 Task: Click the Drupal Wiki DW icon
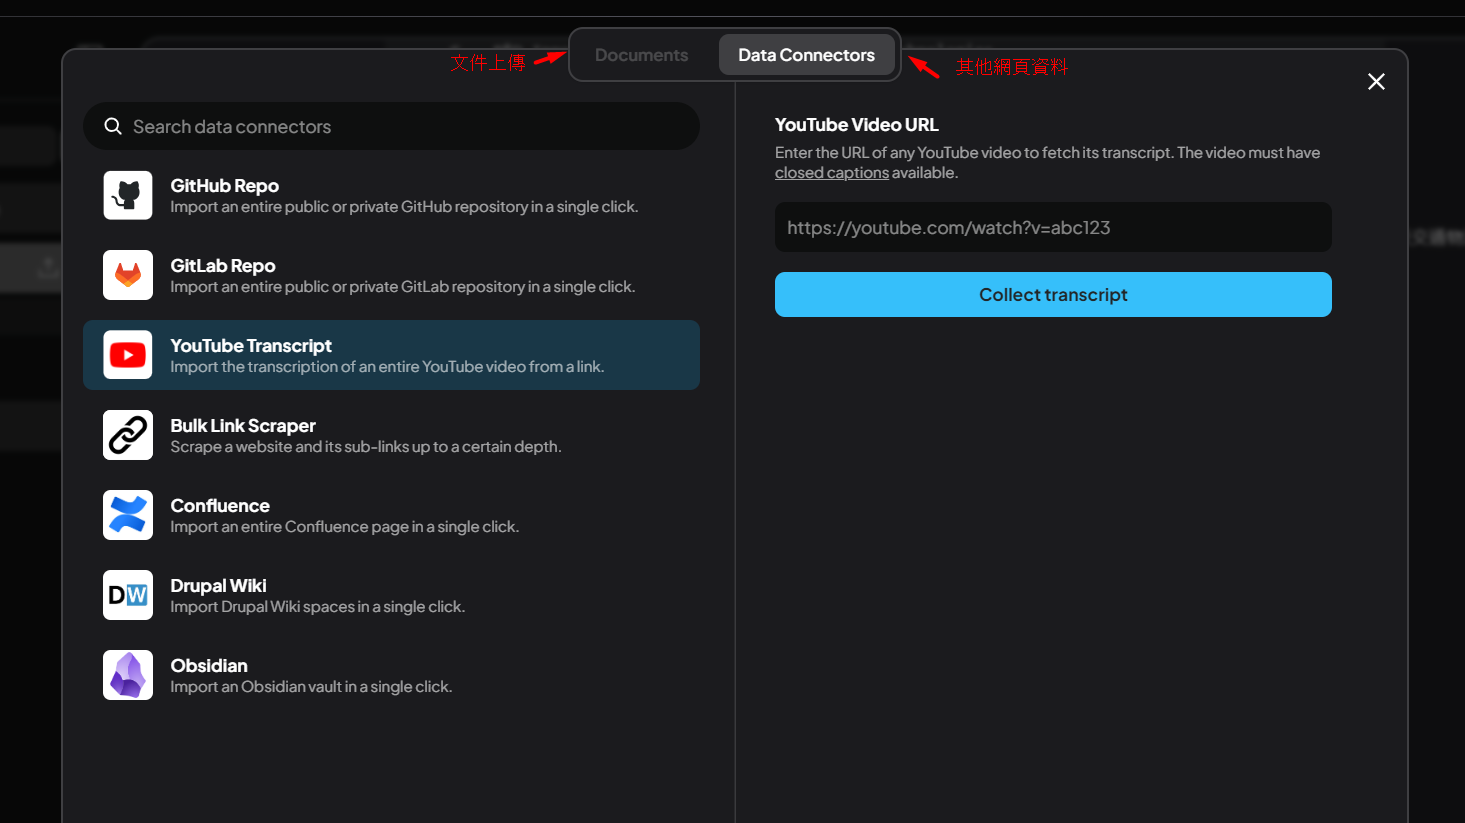128,595
